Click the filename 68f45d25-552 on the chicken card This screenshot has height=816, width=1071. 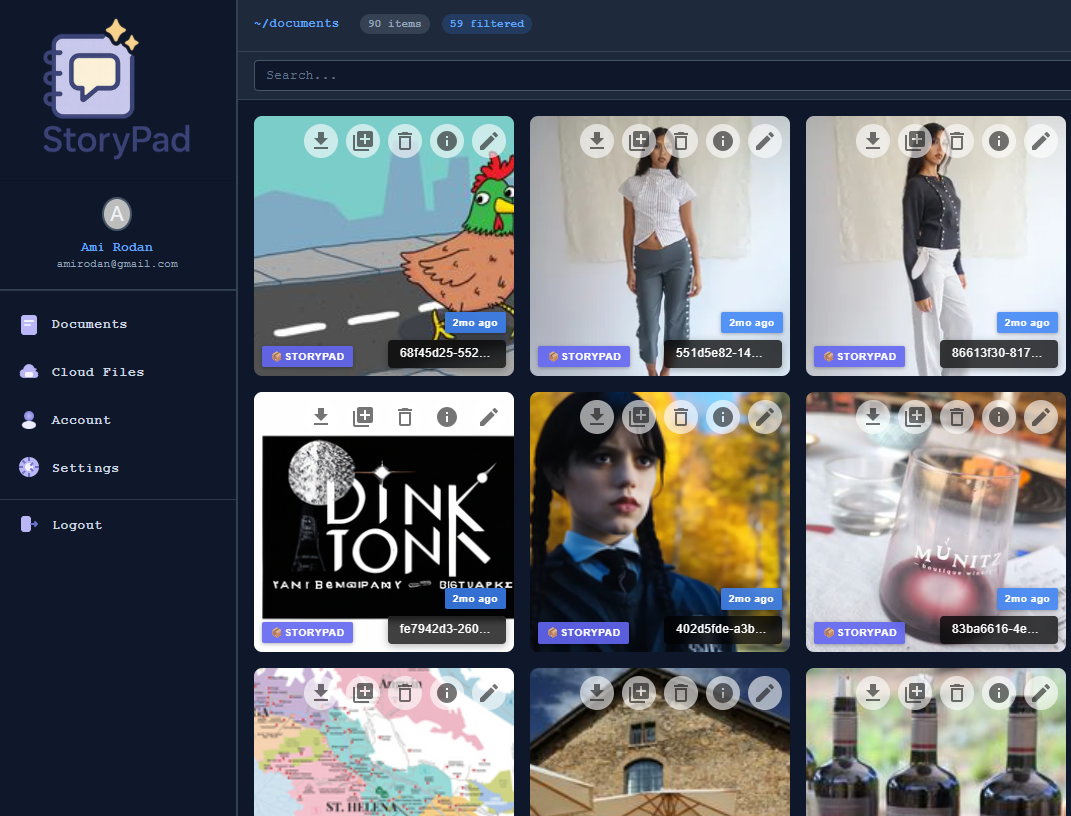(x=448, y=353)
